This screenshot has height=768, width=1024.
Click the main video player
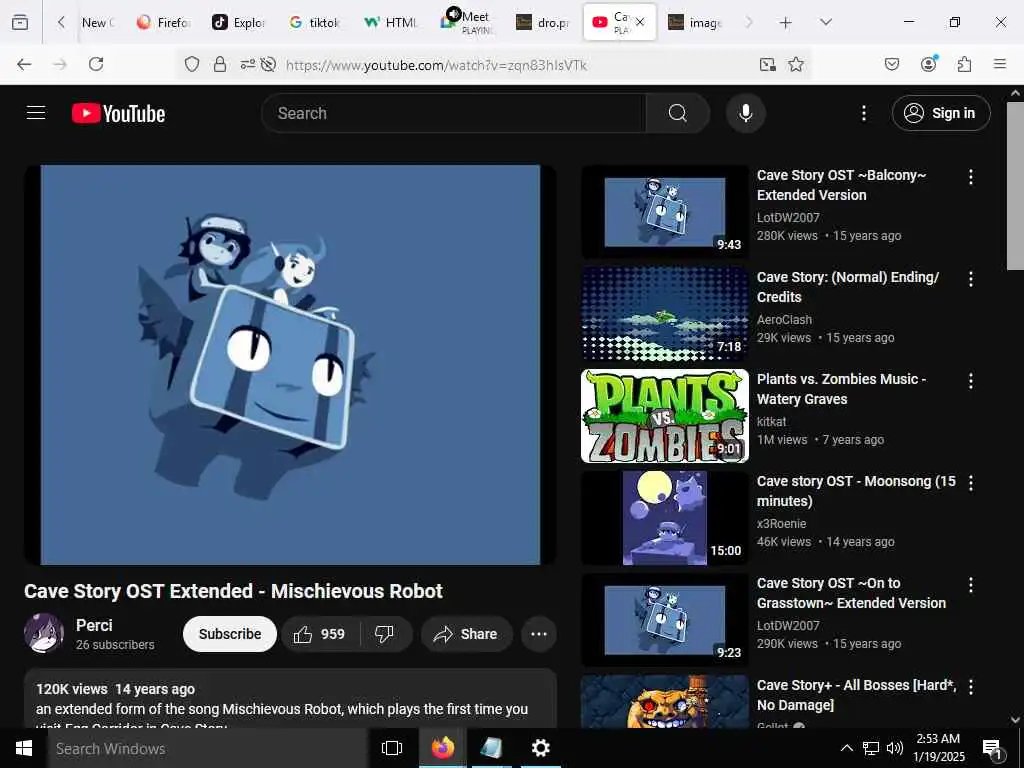point(291,364)
